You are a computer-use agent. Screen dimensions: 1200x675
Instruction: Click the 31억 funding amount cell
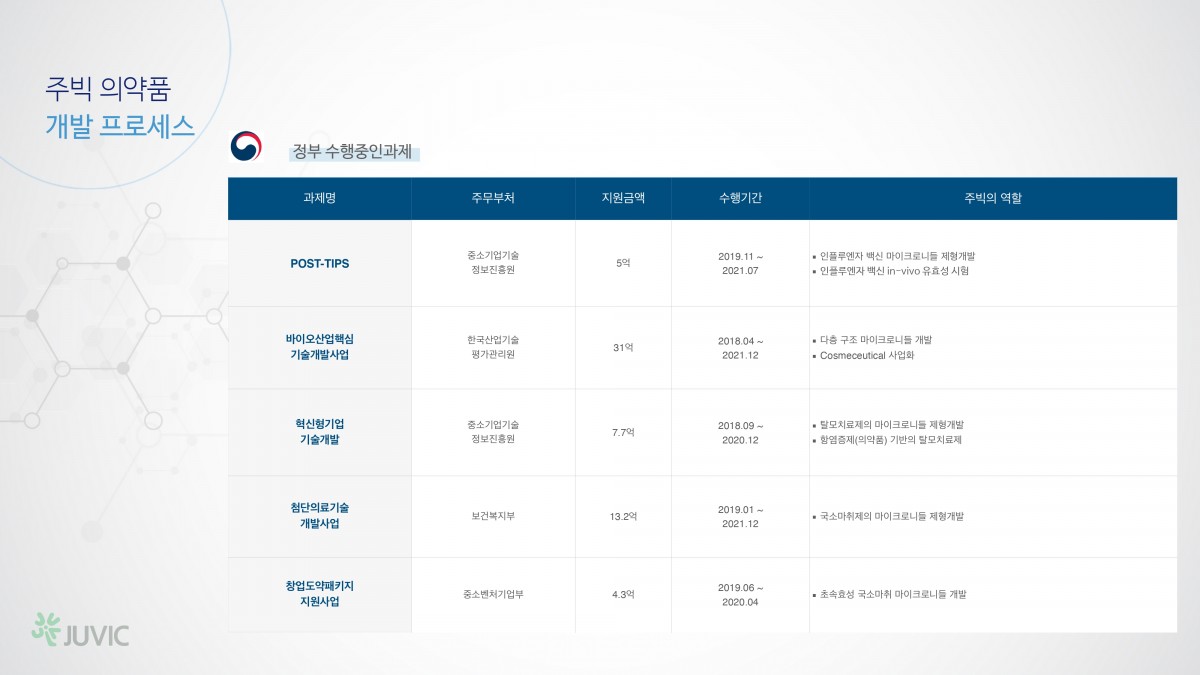click(x=623, y=347)
